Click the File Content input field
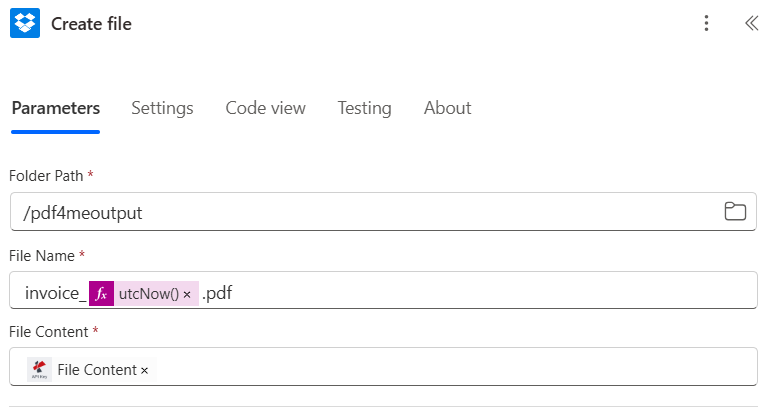764x413 pixels. [383, 366]
